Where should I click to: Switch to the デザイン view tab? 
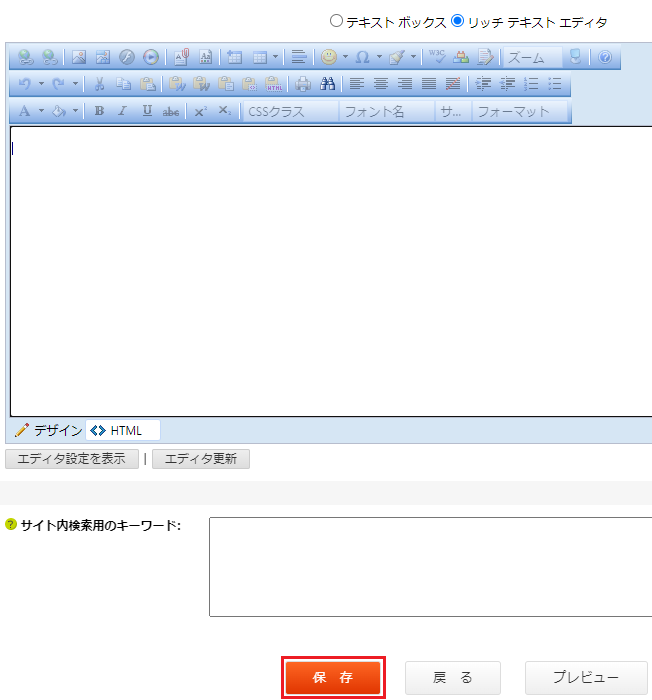coord(48,430)
